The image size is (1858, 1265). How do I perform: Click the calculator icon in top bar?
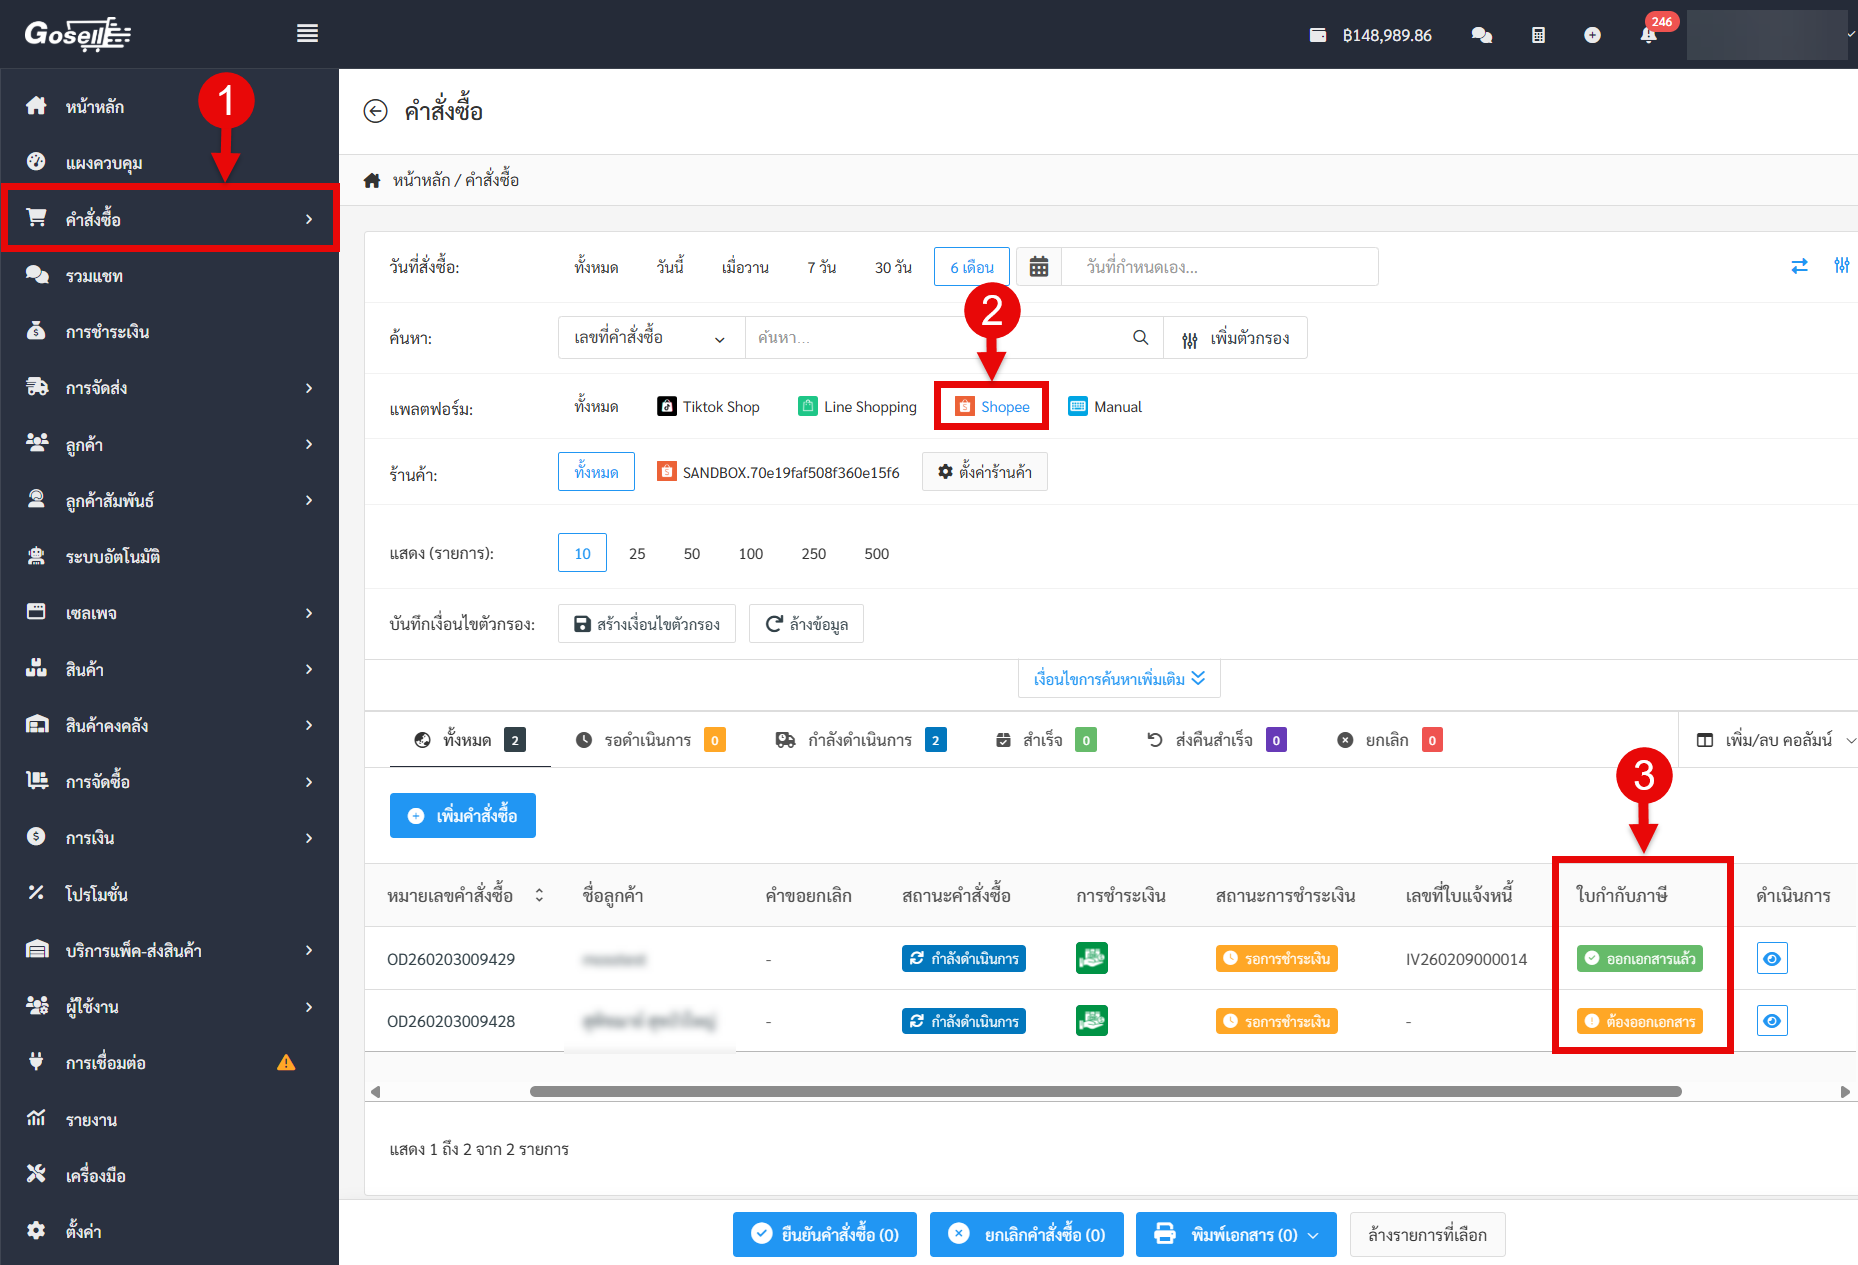click(x=1538, y=35)
